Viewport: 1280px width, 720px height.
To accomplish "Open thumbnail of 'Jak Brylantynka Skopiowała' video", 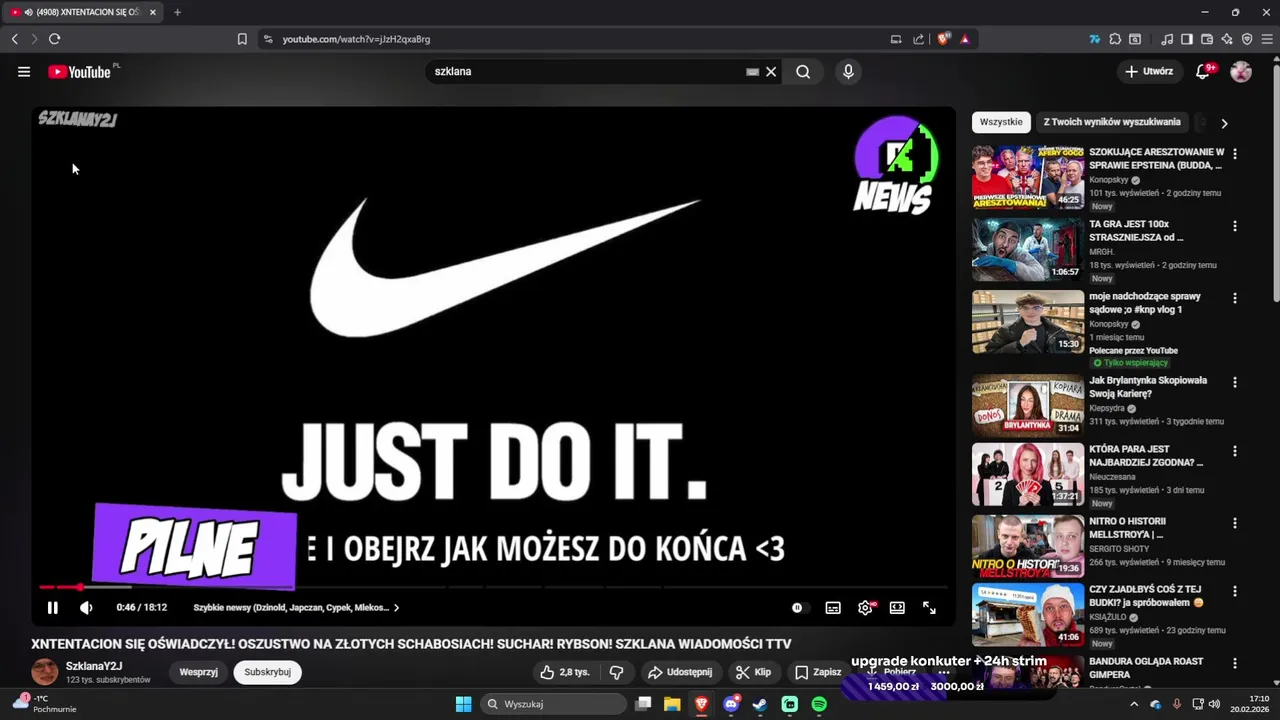I will [x=1028, y=405].
